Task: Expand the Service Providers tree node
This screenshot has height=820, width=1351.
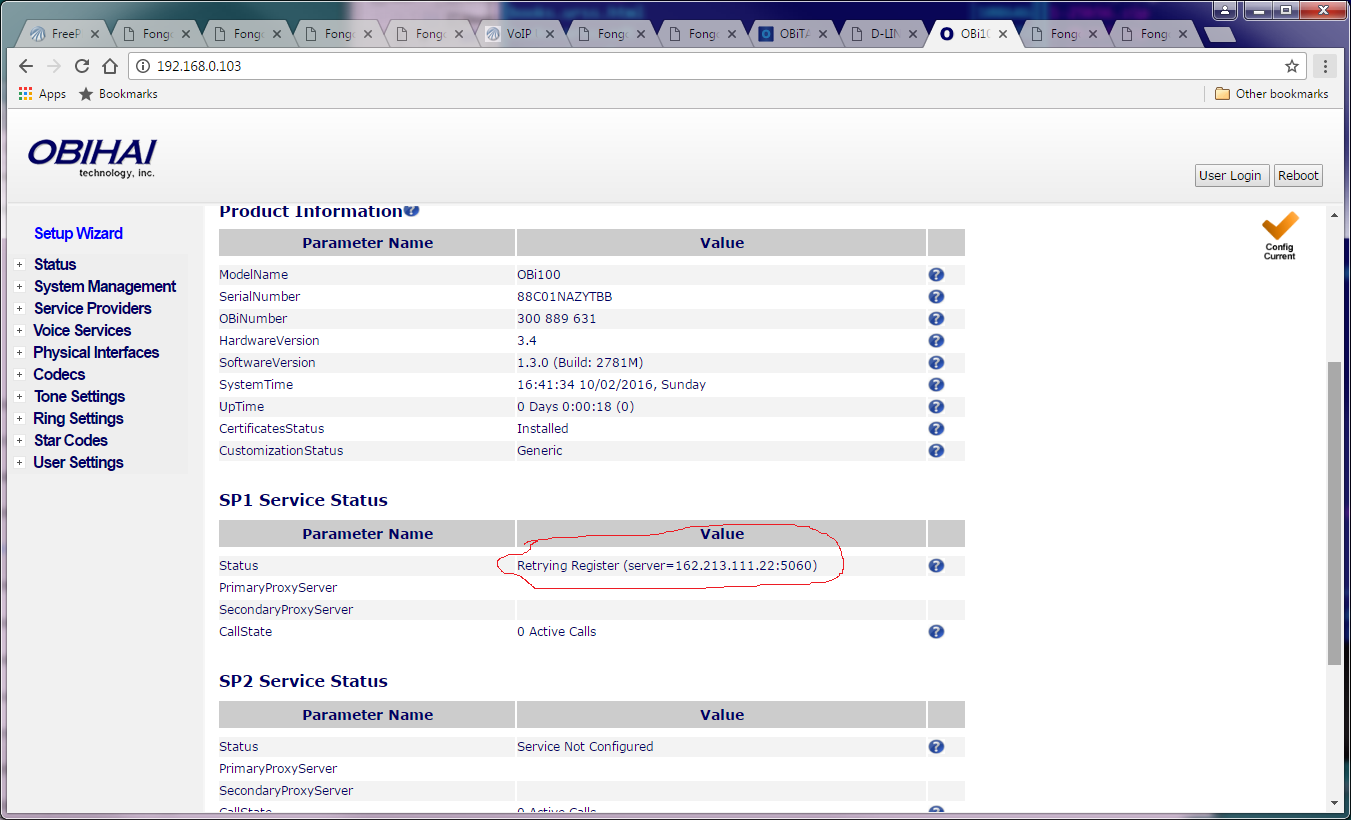Action: click(x=19, y=309)
